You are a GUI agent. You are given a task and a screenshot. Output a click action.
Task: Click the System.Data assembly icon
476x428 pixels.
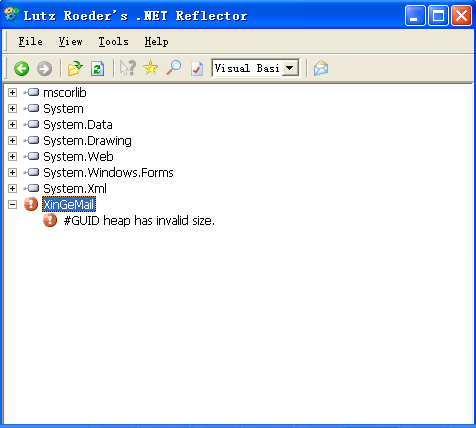pyautogui.click(x=31, y=124)
